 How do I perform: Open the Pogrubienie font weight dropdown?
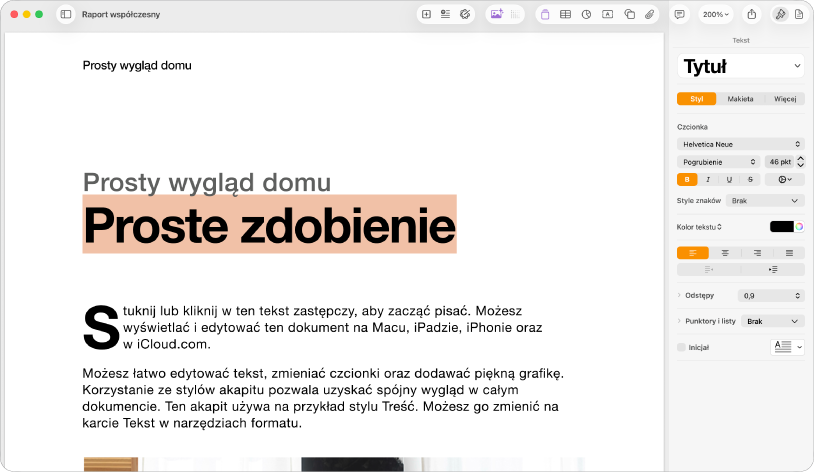[718, 162]
